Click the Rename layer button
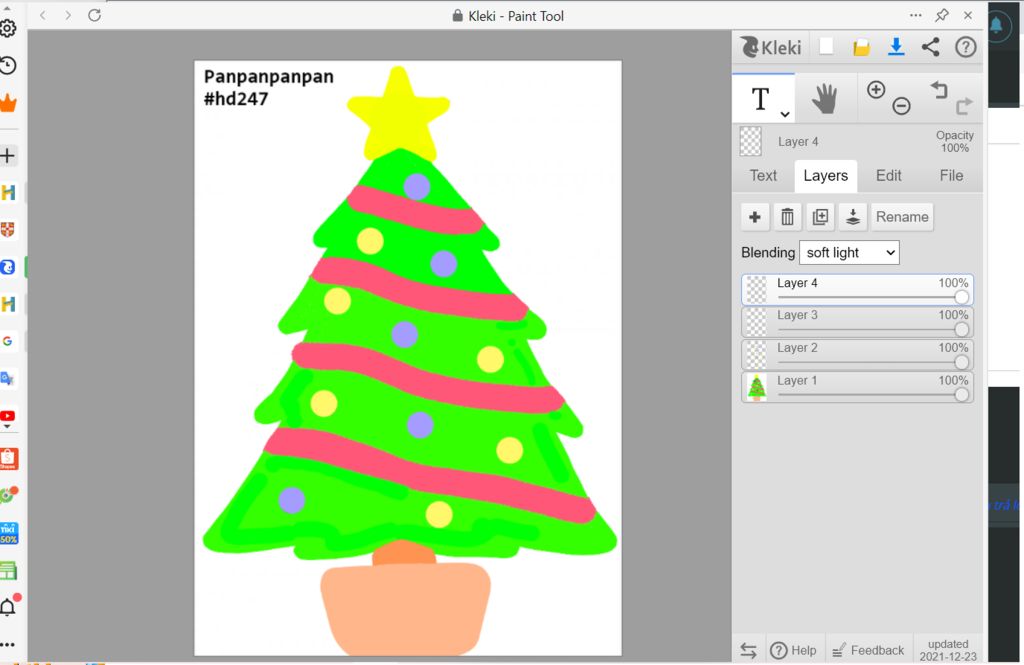1024x665 pixels. (x=902, y=217)
